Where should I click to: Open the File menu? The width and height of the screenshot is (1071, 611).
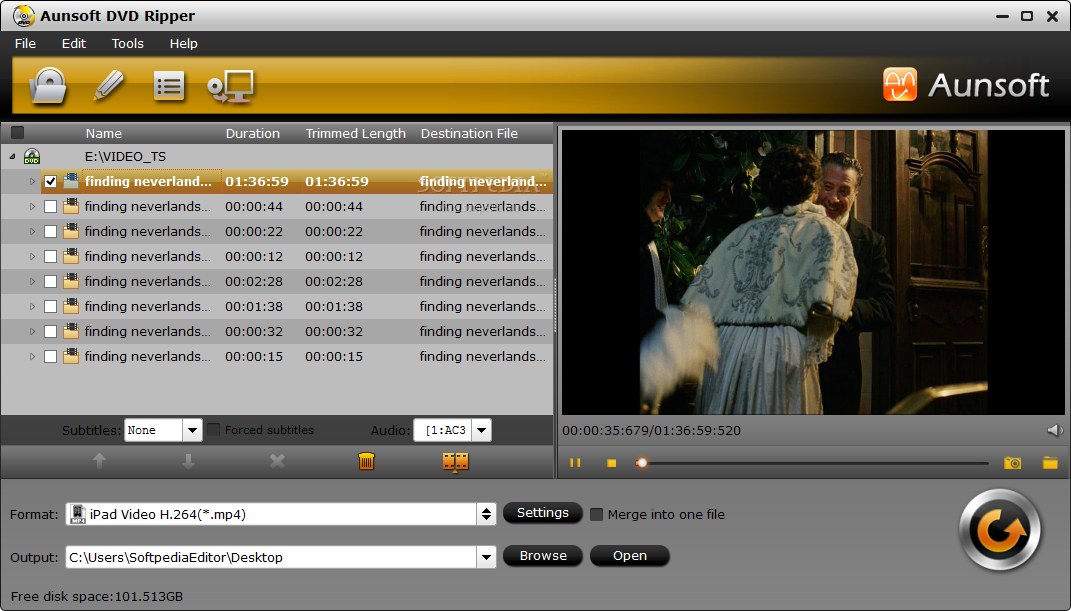click(25, 43)
